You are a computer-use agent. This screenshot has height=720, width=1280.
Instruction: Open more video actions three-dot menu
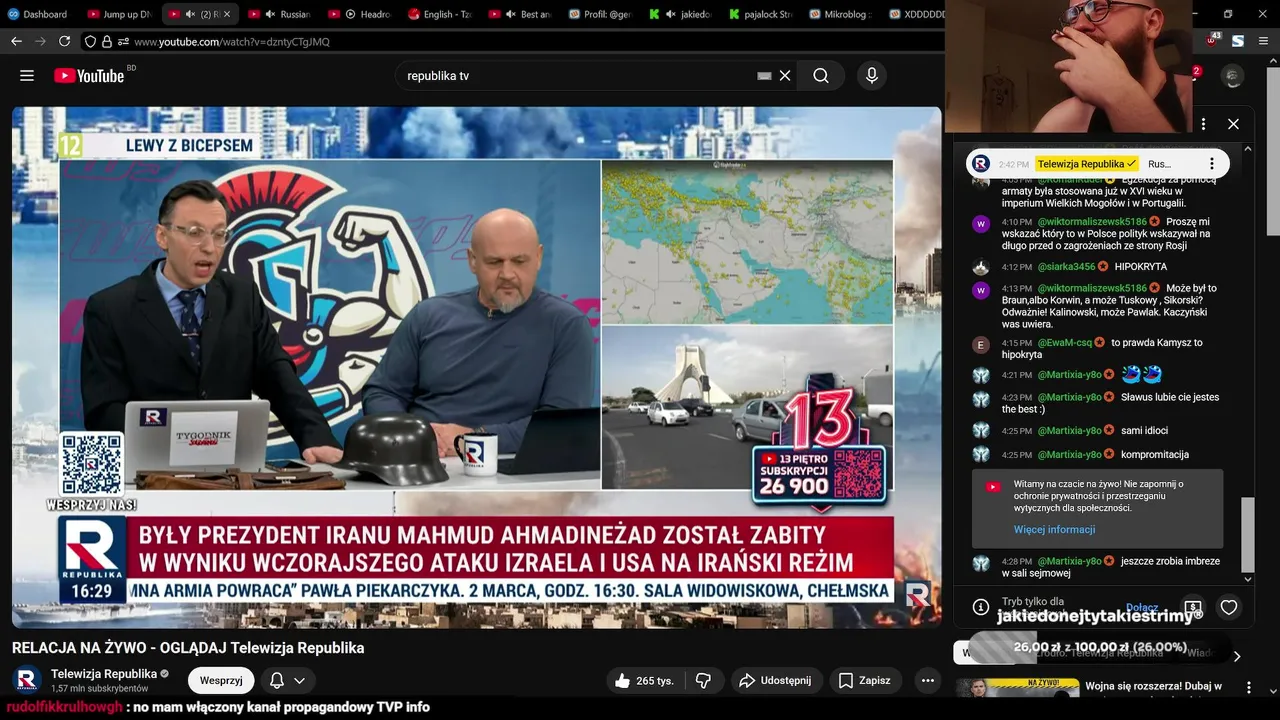click(927, 680)
